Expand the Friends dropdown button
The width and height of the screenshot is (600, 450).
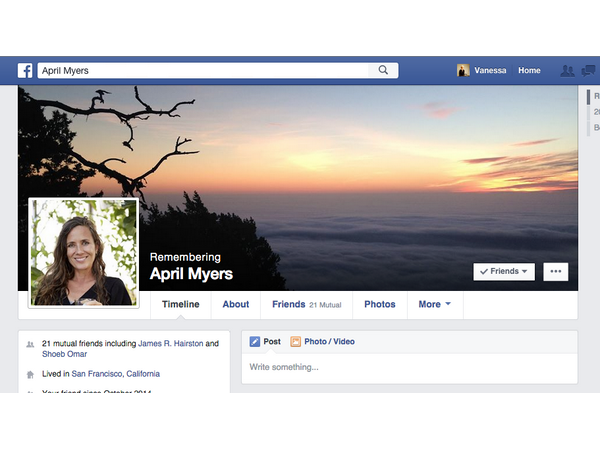click(x=504, y=272)
